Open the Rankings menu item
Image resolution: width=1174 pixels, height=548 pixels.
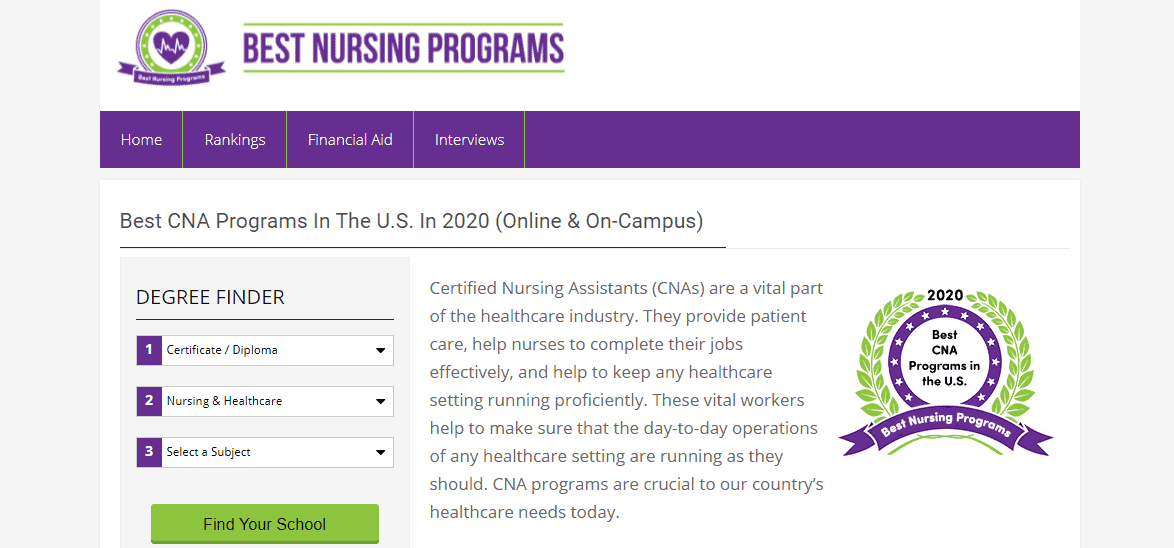pyautogui.click(x=235, y=140)
